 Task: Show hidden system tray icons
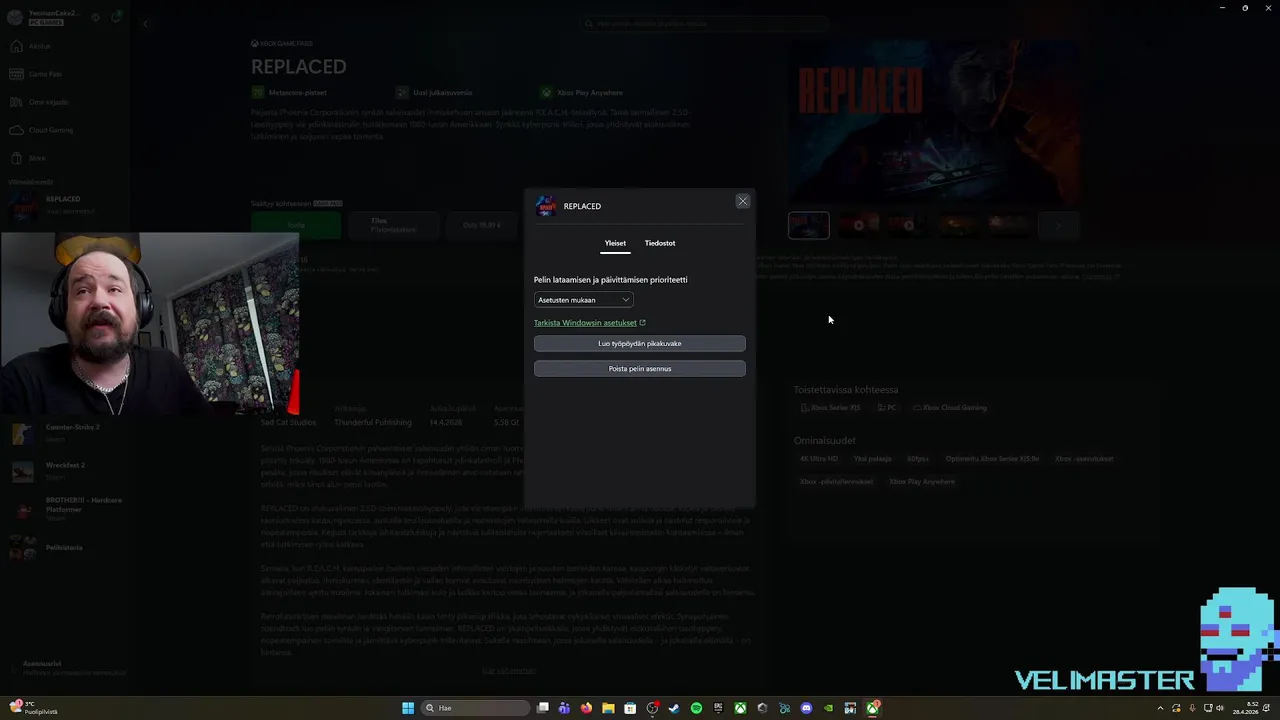pos(1160,708)
